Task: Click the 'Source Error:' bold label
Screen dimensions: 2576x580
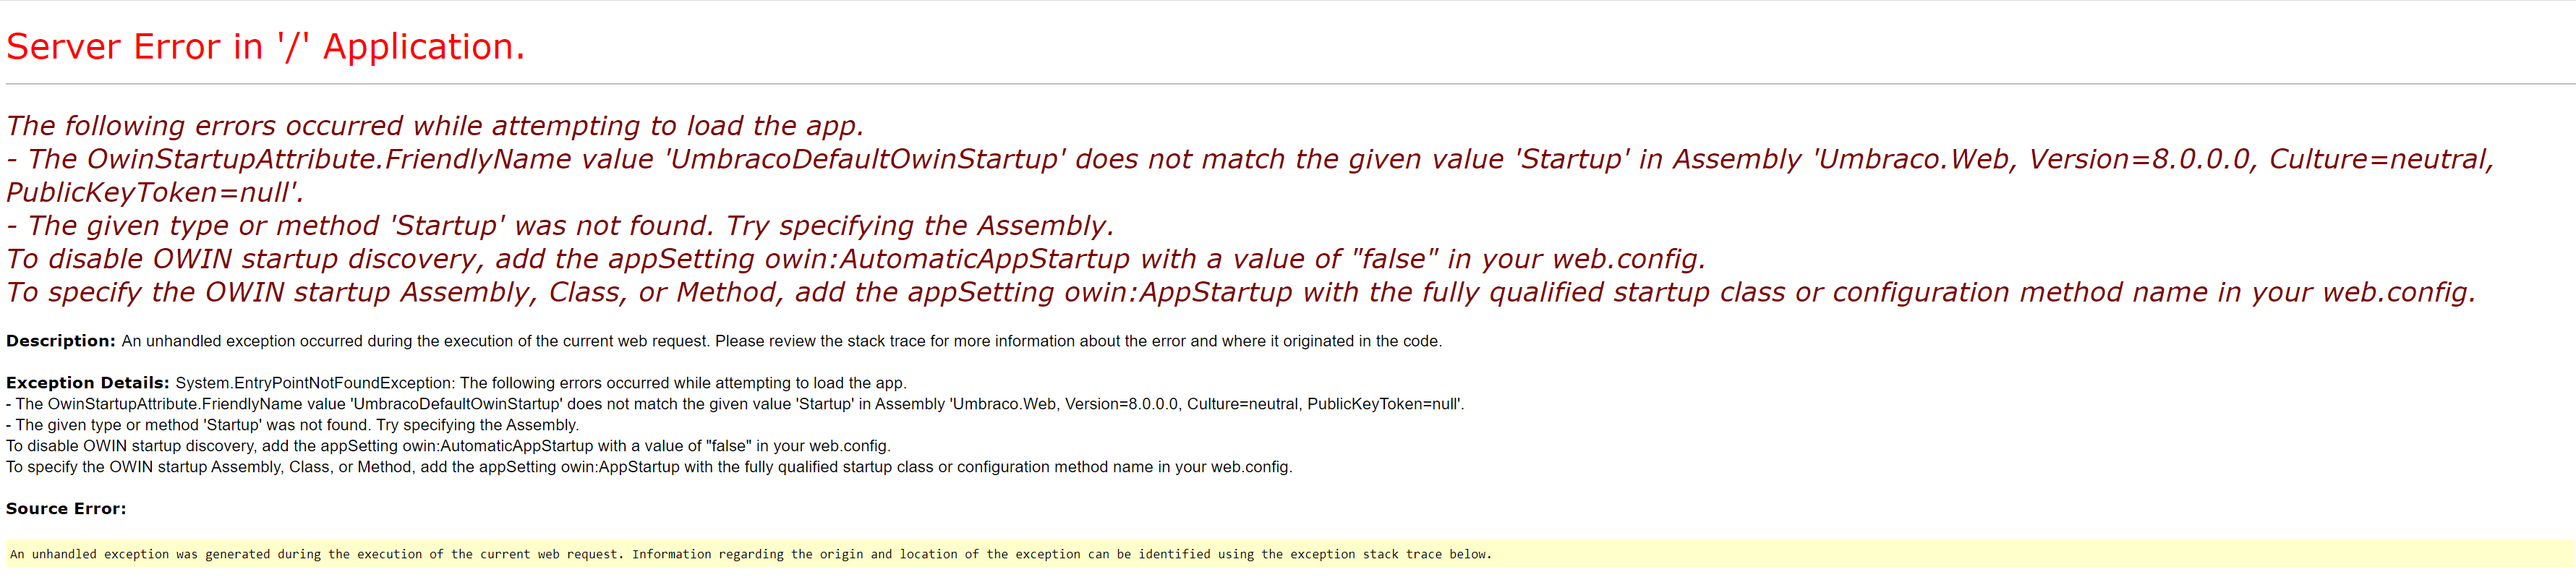Action: 66,509
